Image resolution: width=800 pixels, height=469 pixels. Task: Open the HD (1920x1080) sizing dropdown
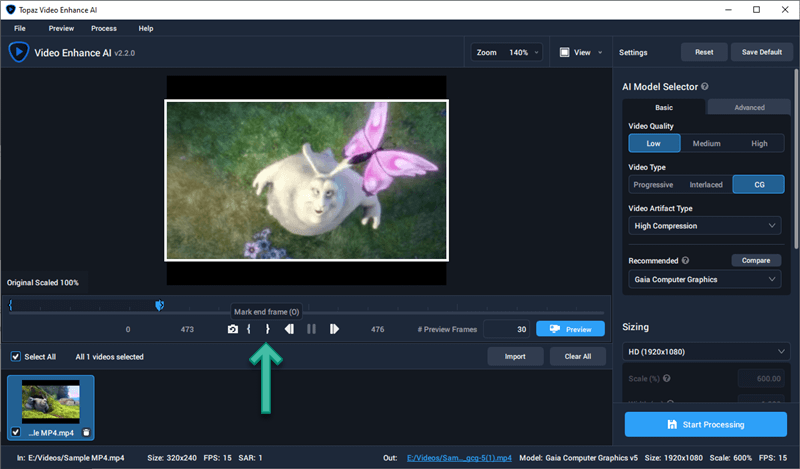pos(707,352)
